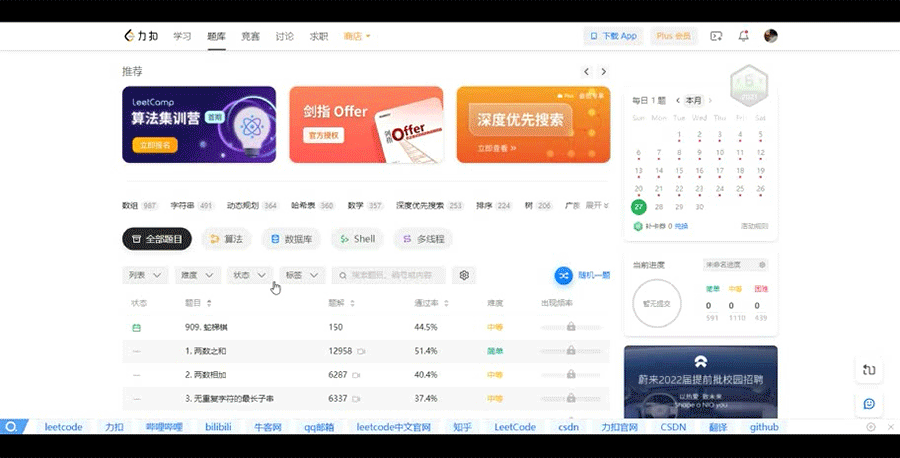The height and width of the screenshot is (458, 900).
Task: Show previous month in daily calendar
Action: point(678,100)
